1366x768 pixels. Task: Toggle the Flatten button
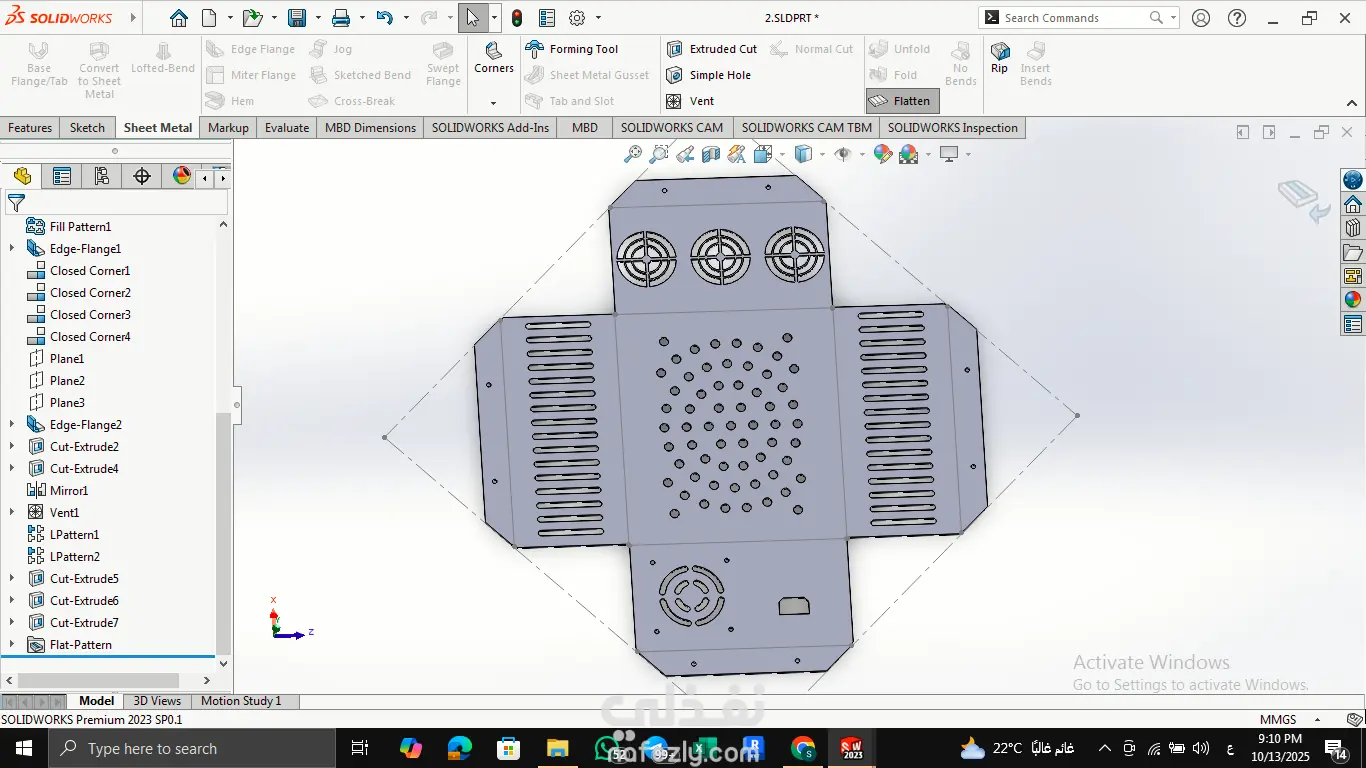click(x=899, y=101)
